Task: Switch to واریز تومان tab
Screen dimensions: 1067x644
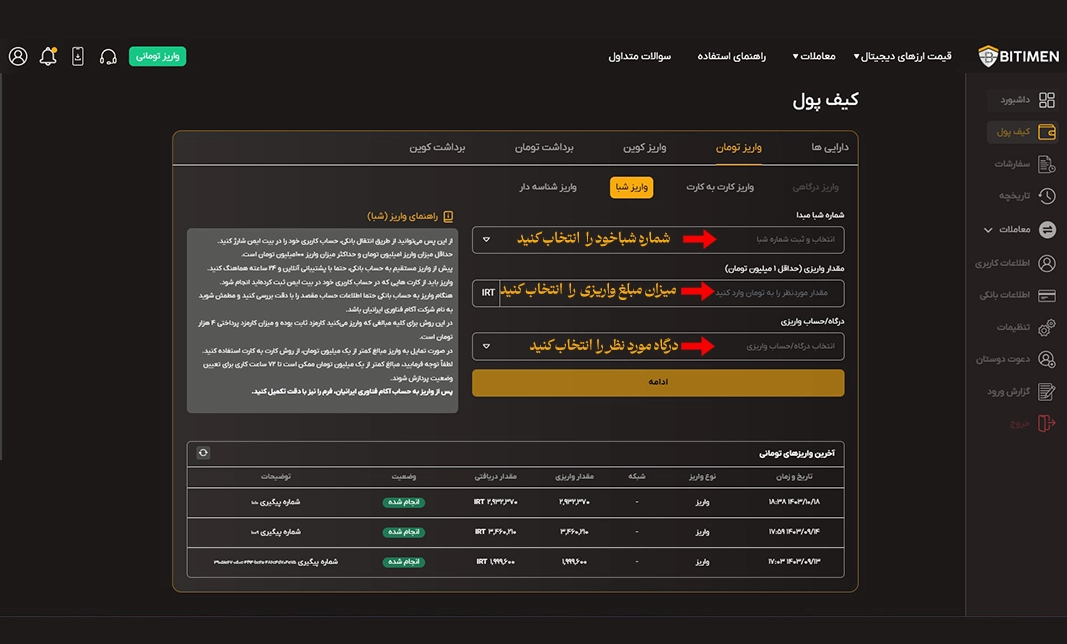Action: (738, 147)
